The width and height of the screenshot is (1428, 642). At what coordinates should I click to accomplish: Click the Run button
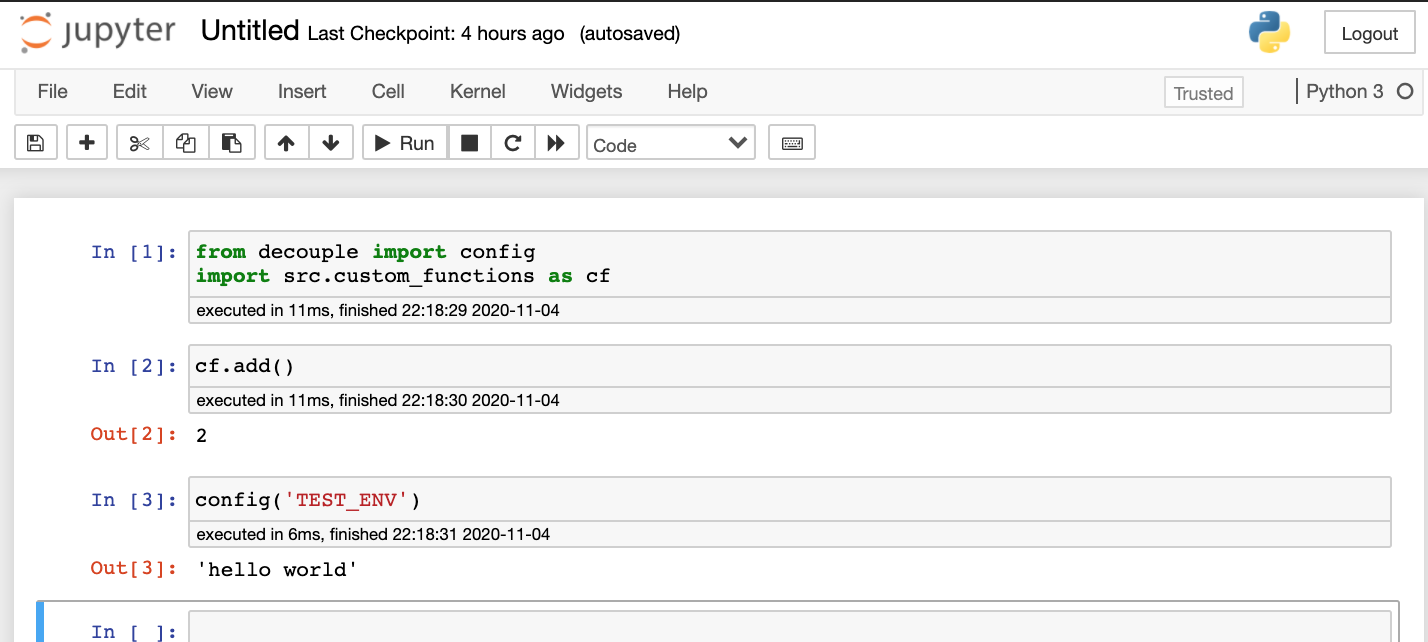coord(405,143)
